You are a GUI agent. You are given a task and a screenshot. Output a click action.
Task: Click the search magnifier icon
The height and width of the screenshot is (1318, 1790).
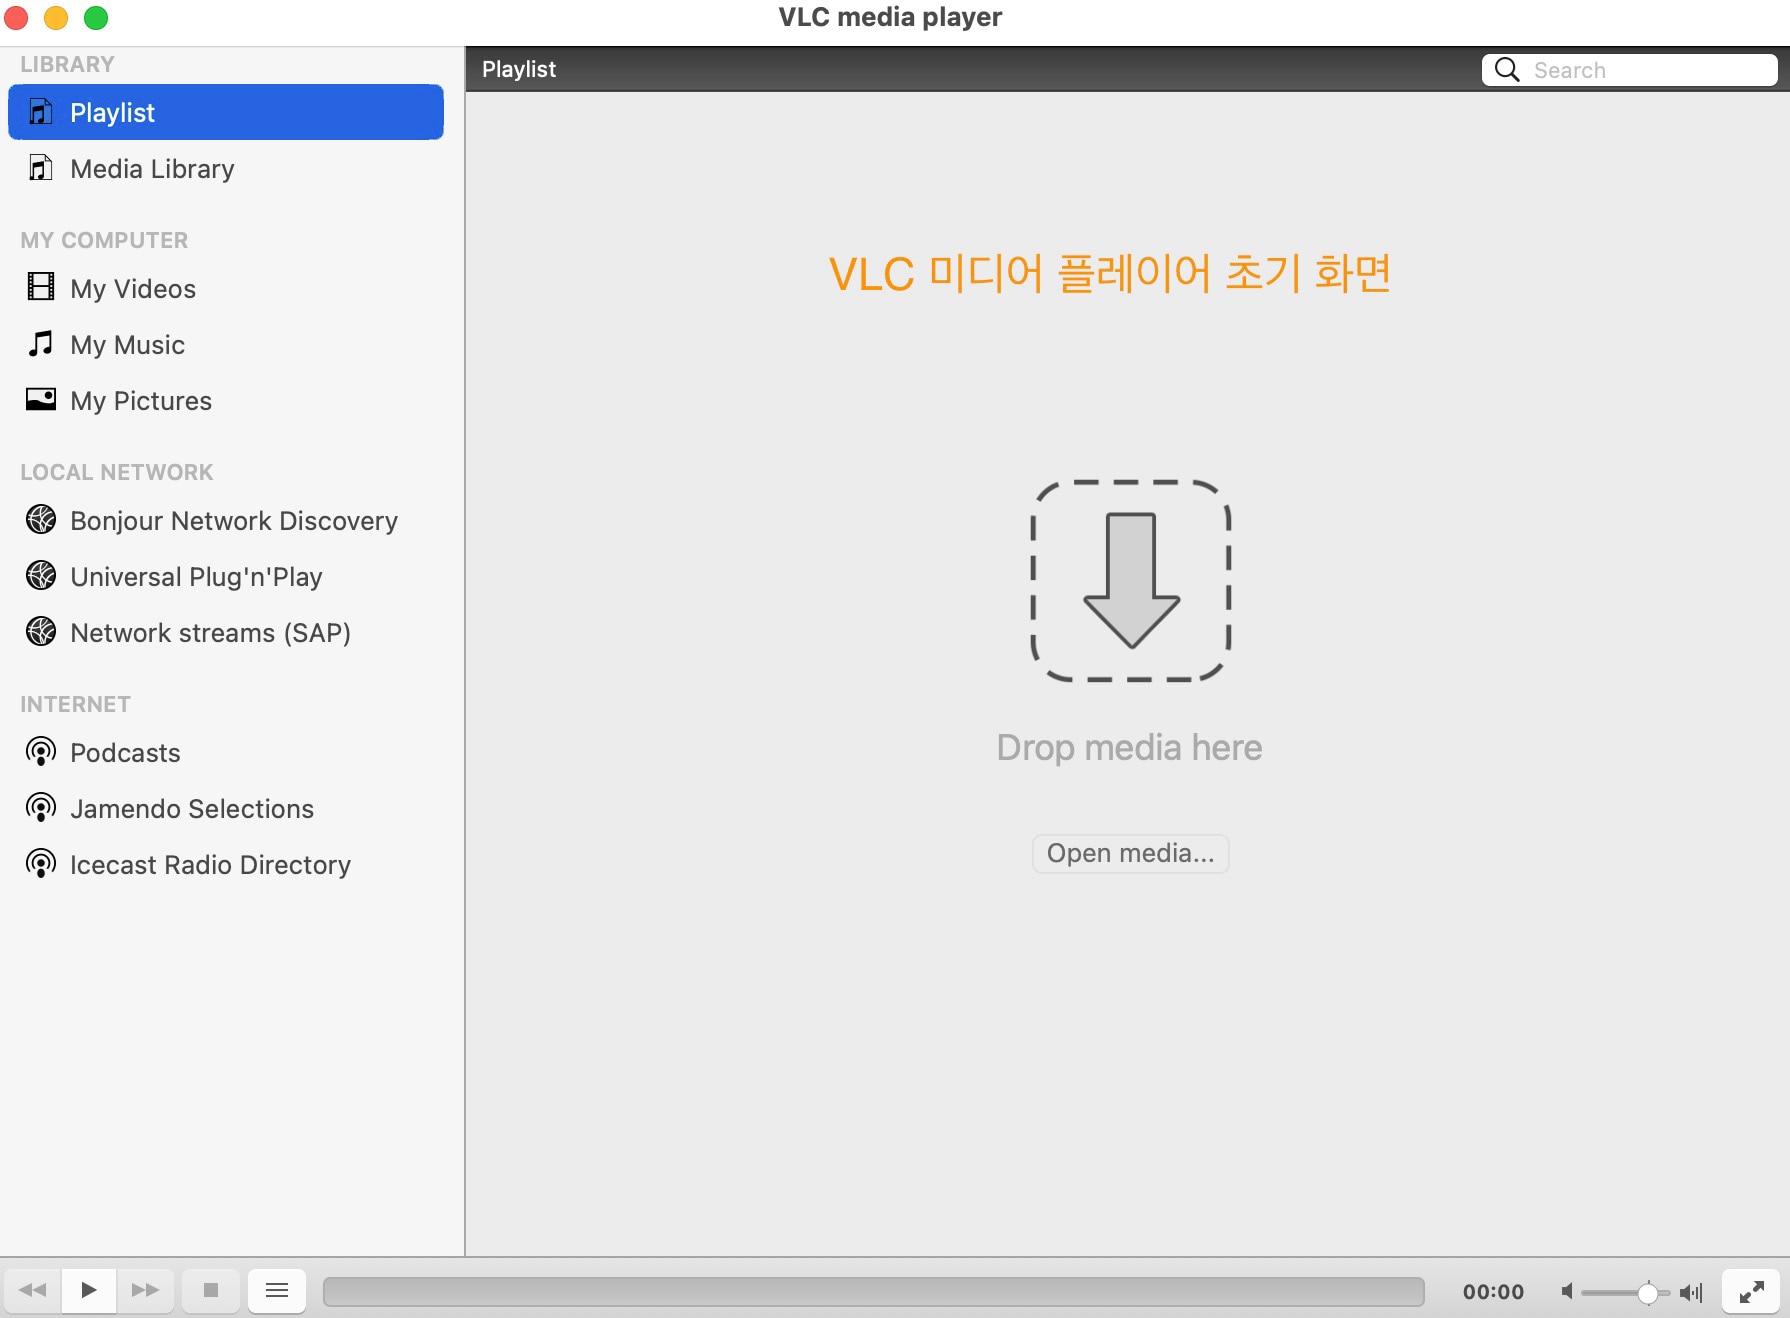(x=1507, y=69)
